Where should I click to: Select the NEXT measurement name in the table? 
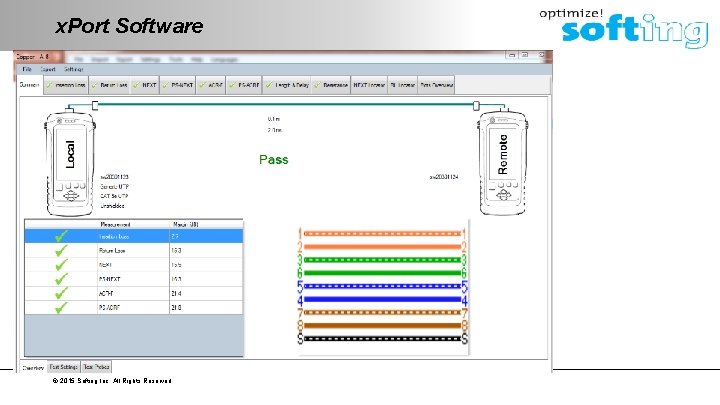pos(105,265)
